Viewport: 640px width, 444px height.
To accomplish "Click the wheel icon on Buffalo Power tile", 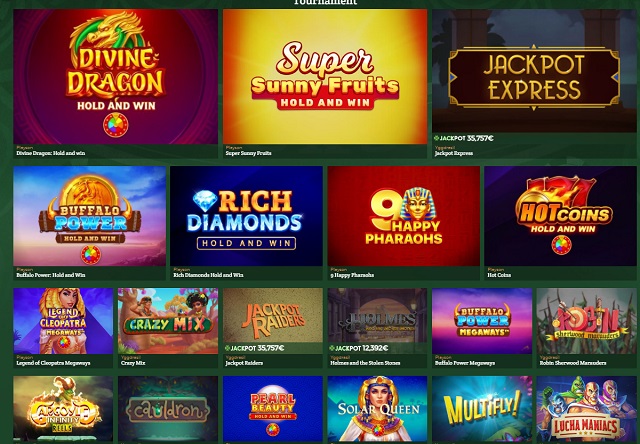I will (x=91, y=255).
